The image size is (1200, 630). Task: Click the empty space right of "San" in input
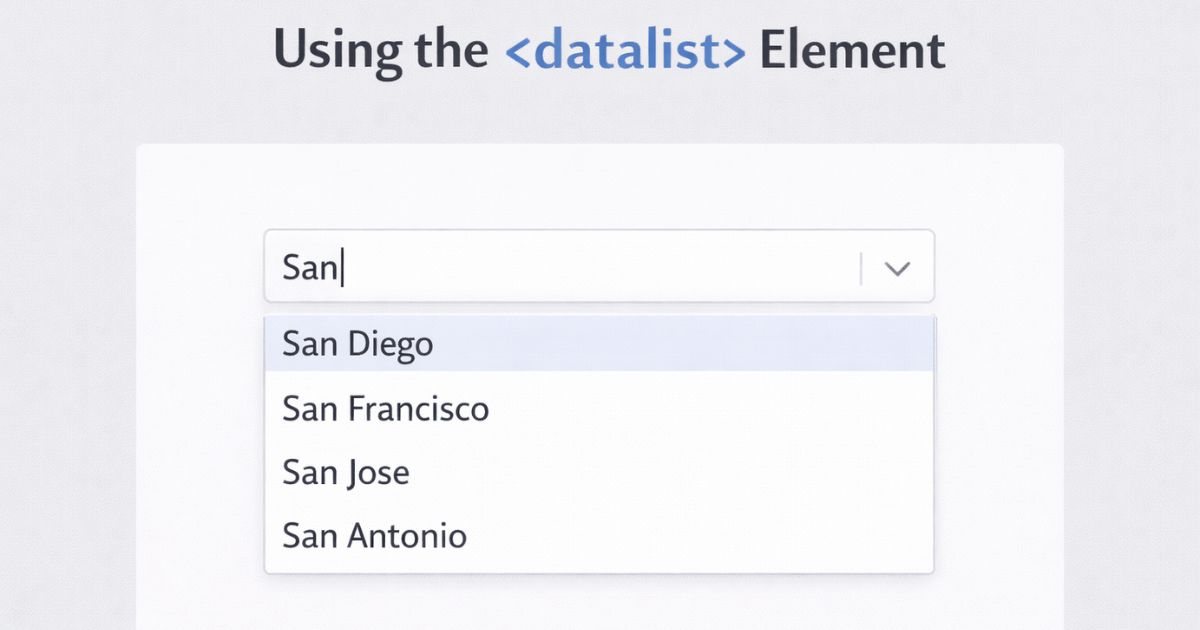point(600,268)
